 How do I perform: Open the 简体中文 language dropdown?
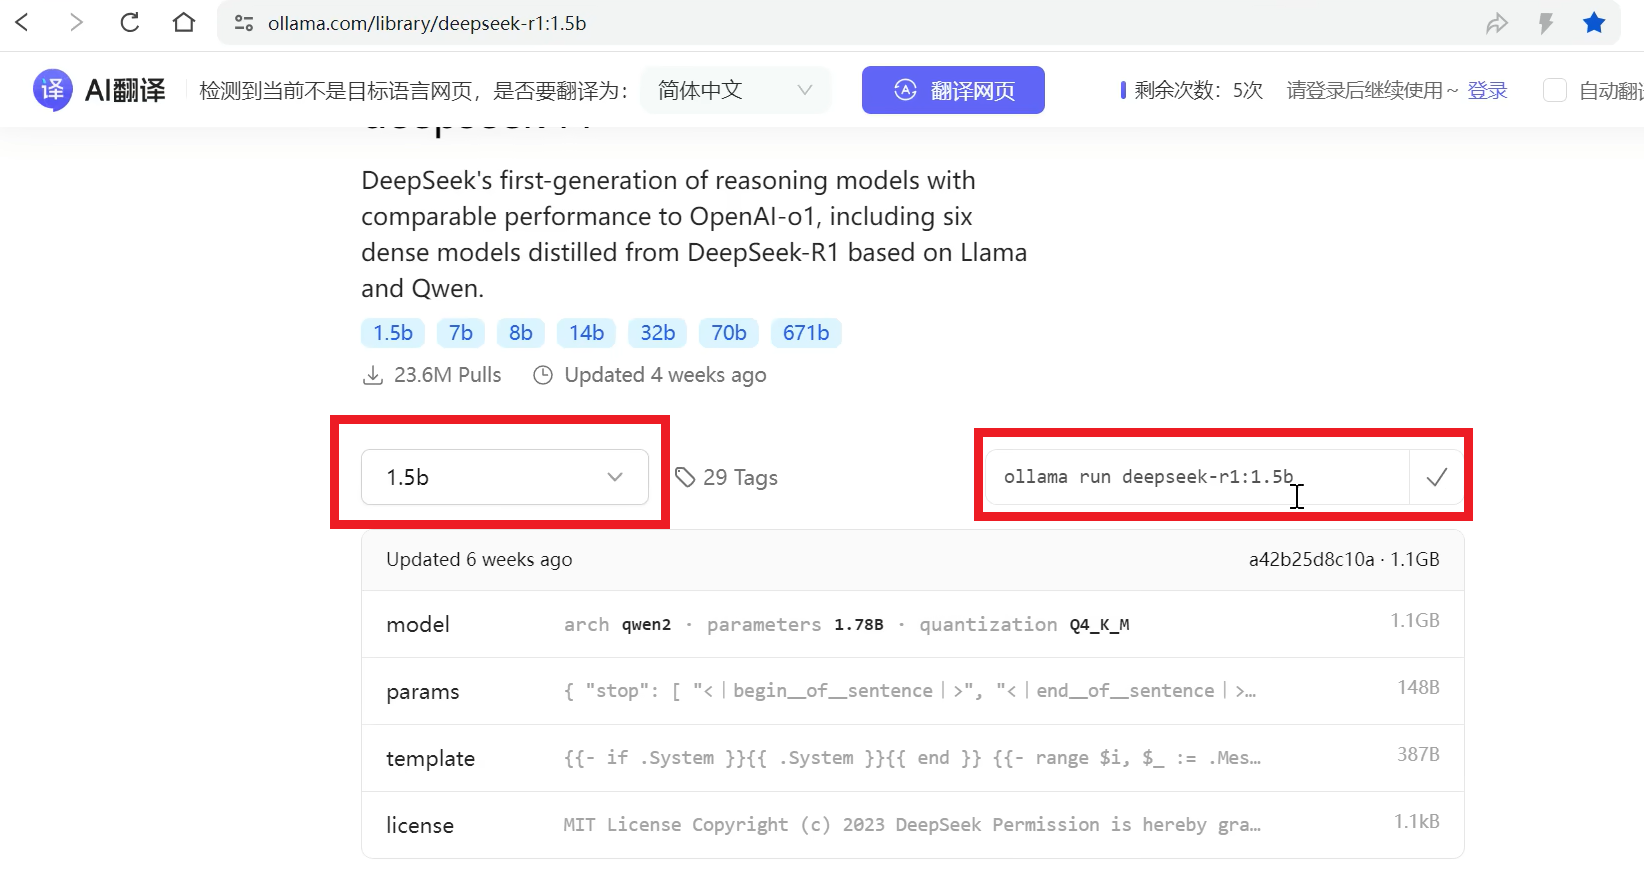coord(735,90)
